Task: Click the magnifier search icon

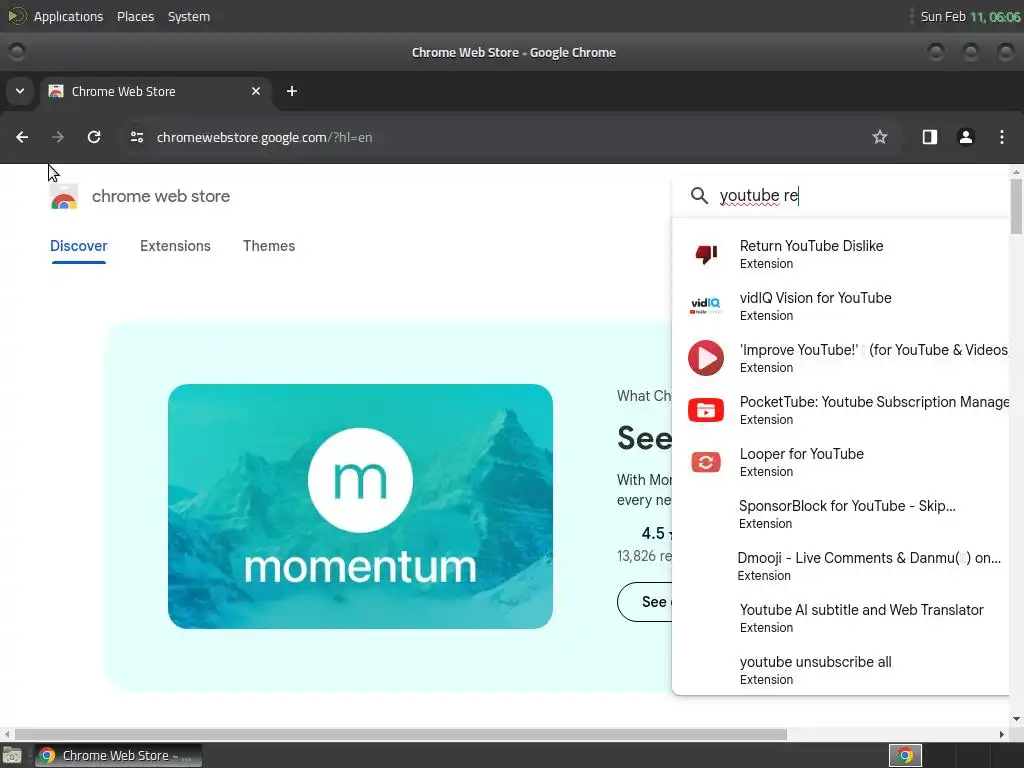Action: point(699,195)
